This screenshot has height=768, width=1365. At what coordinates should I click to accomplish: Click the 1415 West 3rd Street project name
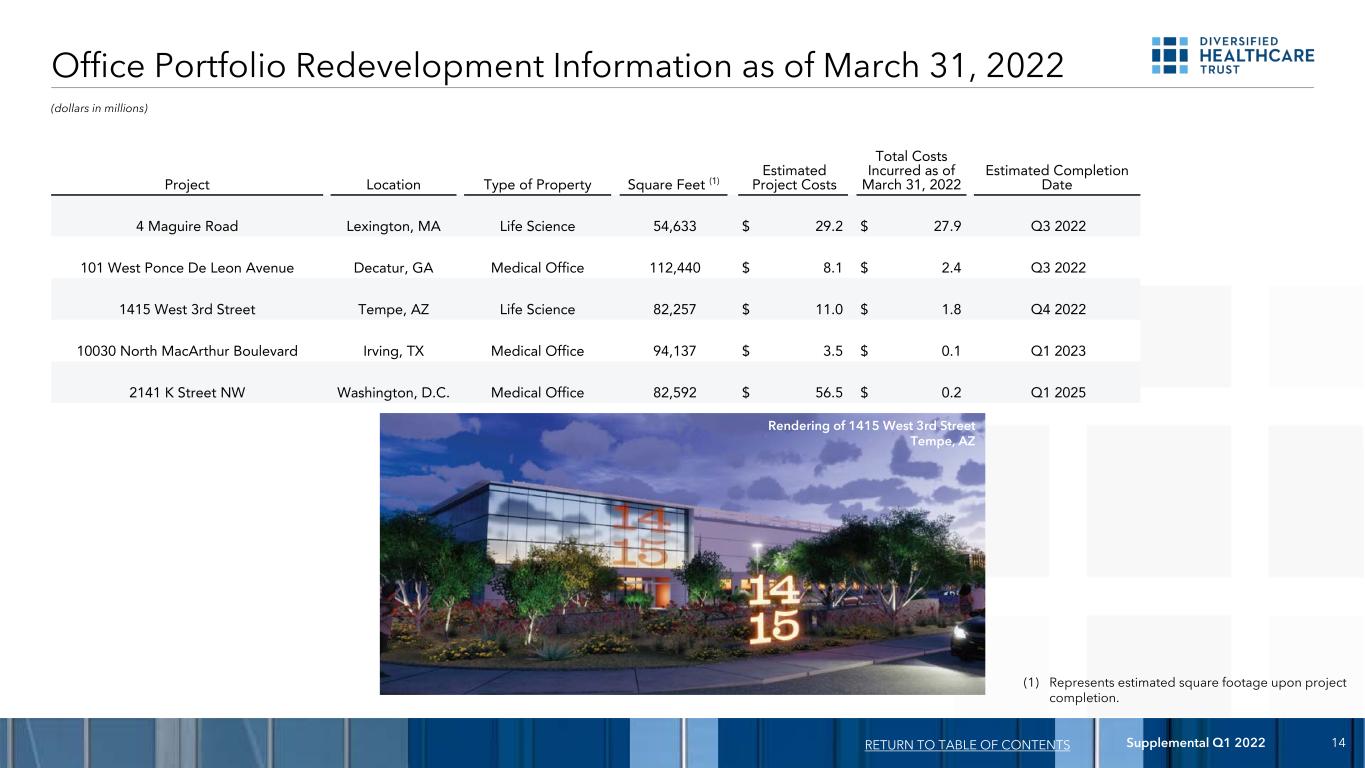[x=187, y=310]
